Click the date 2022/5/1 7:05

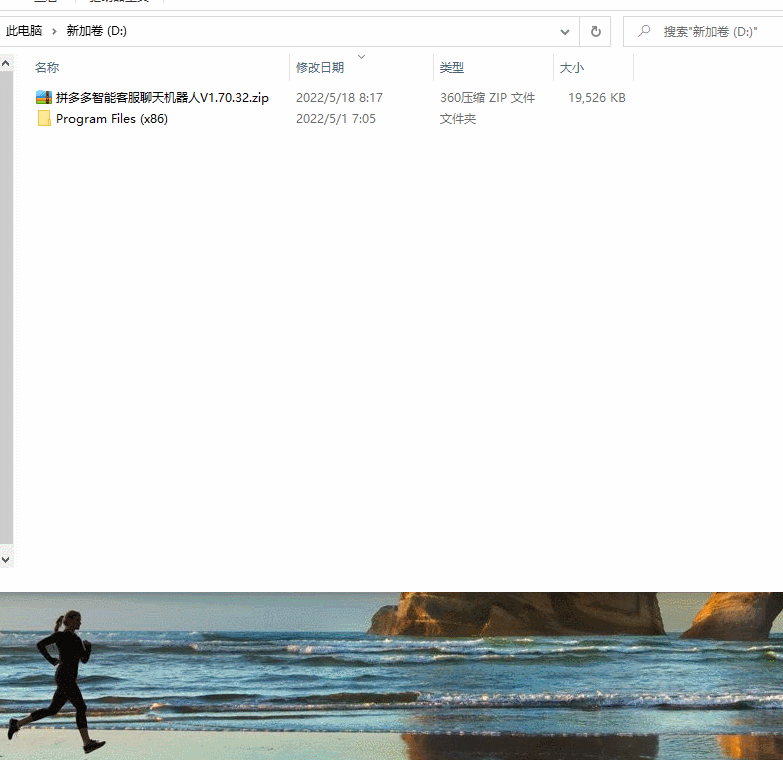pyautogui.click(x=336, y=119)
